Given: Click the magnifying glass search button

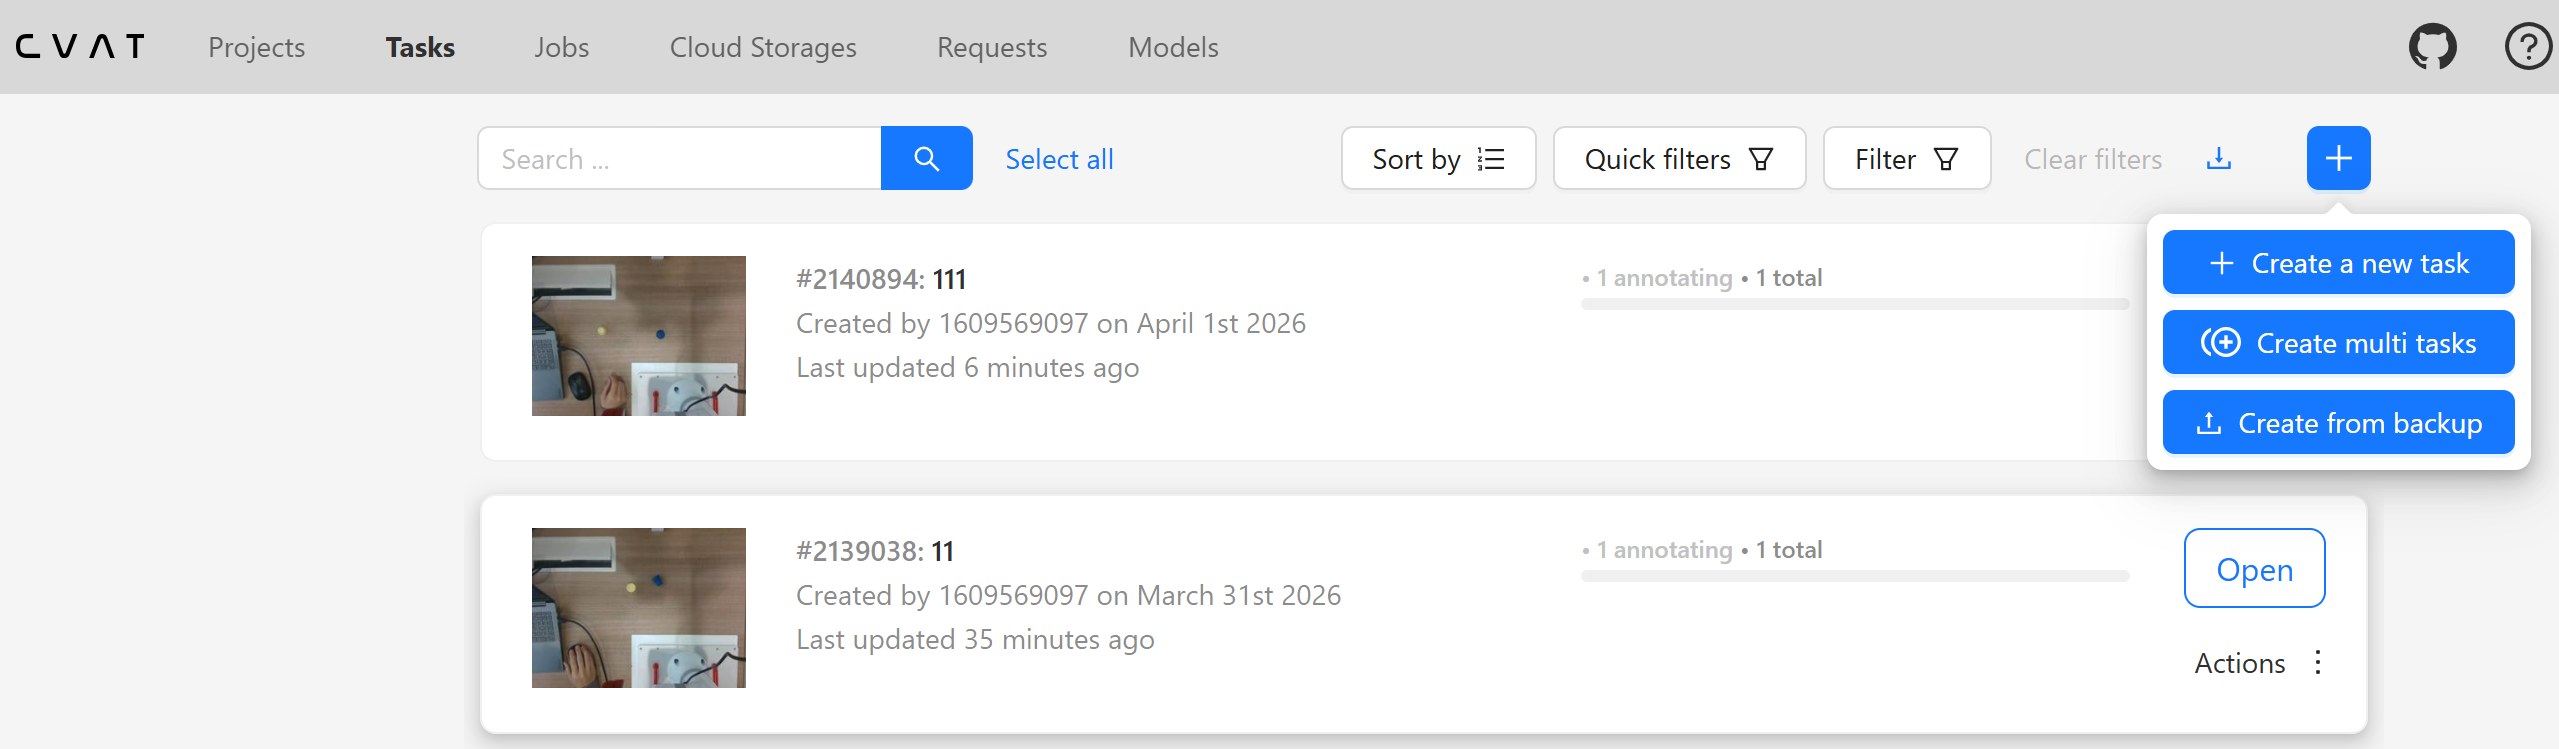Looking at the screenshot, I should 926,158.
